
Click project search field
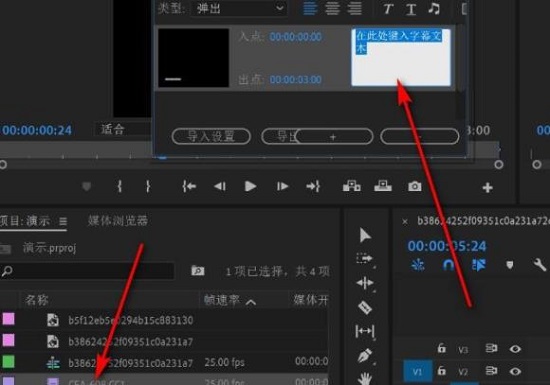[87, 271]
